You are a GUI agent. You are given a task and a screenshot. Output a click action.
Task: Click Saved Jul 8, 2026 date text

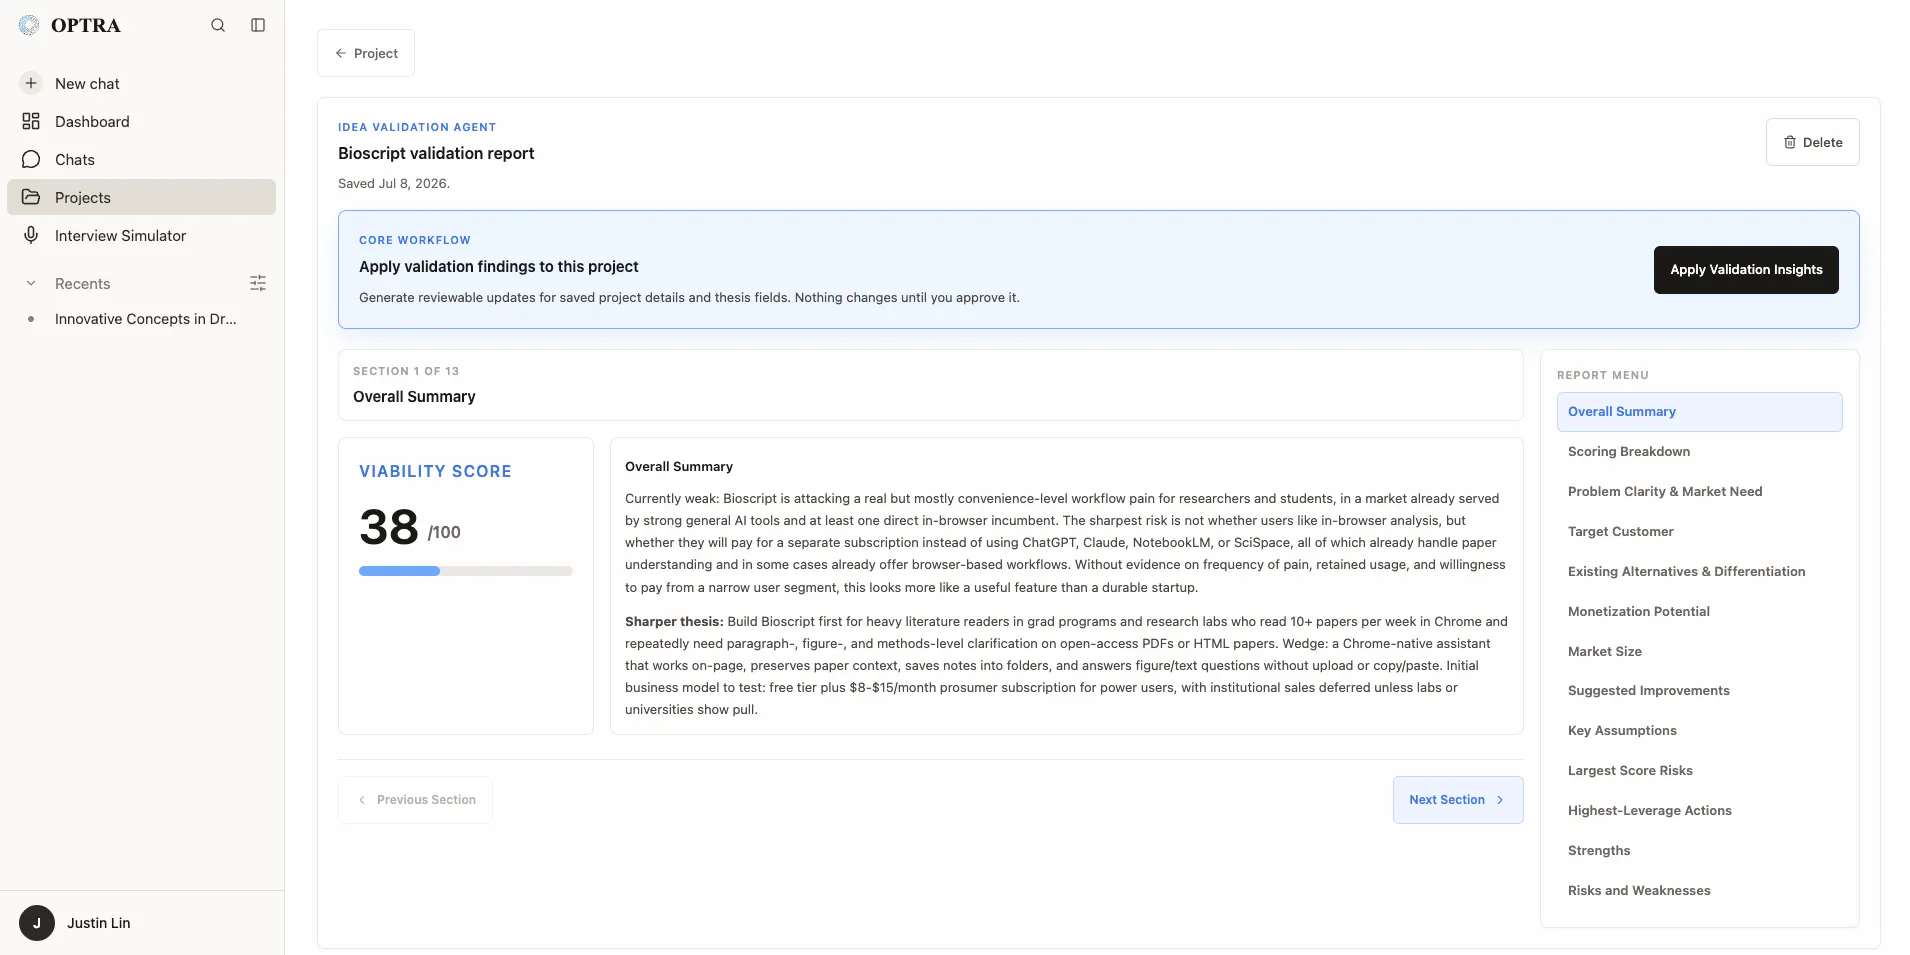click(x=394, y=184)
